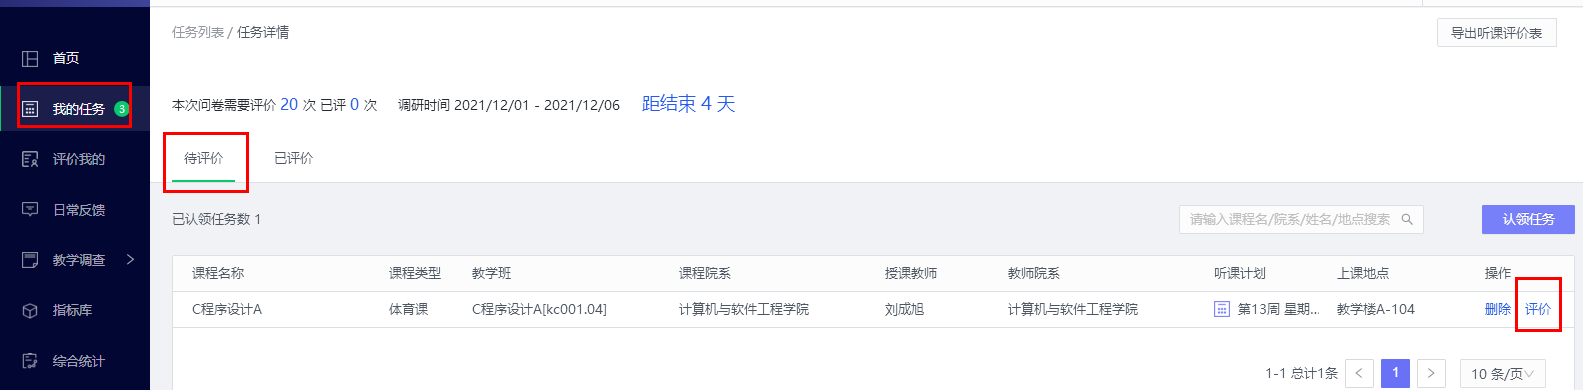Click the 教学调查 survey icon
The width and height of the screenshot is (1583, 390).
tap(30, 260)
